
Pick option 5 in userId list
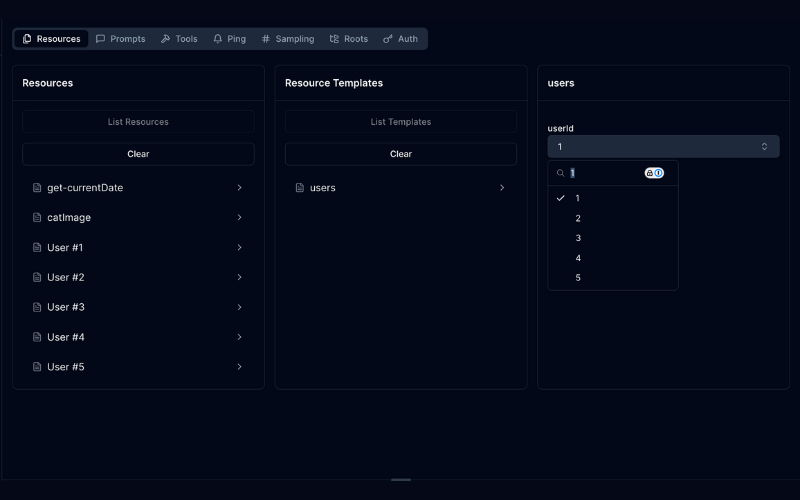[613, 278]
